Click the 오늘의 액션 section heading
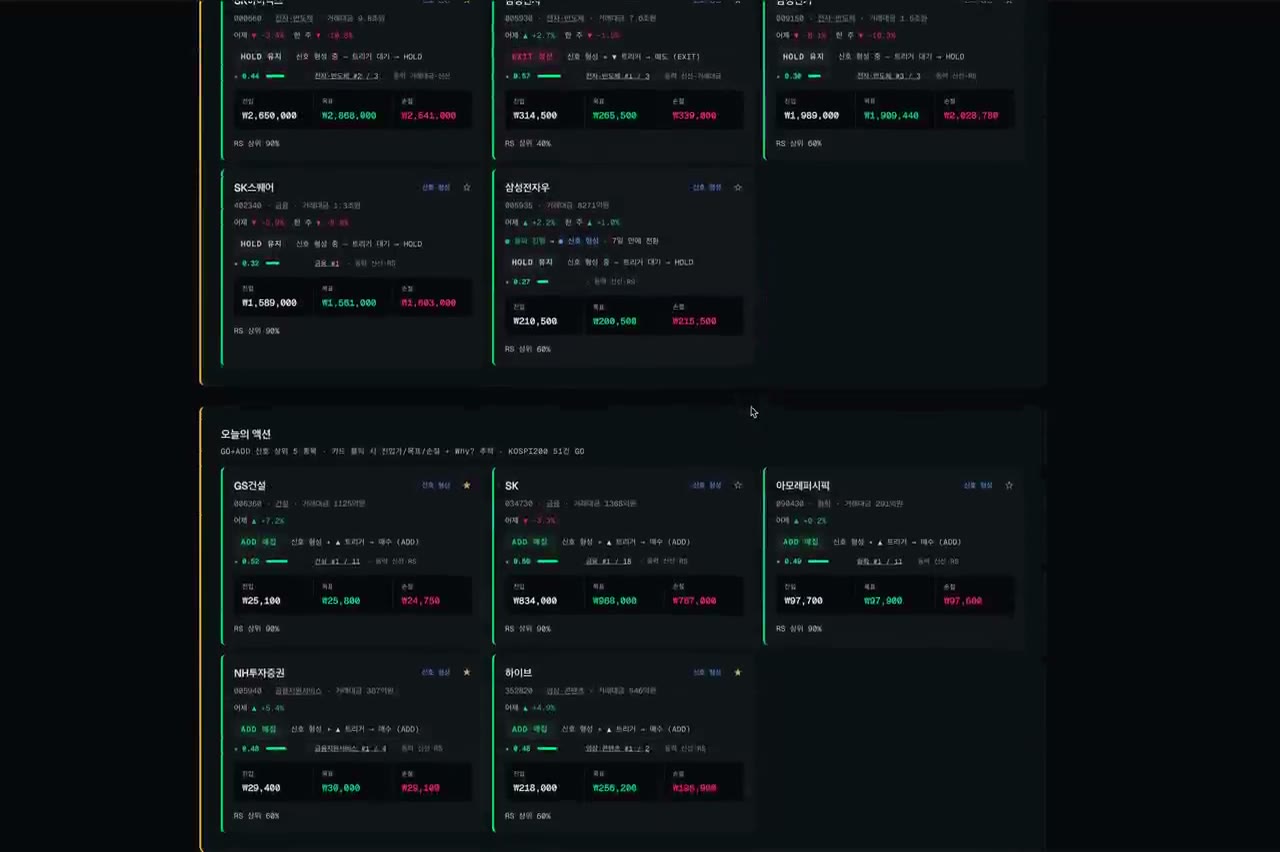Image resolution: width=1280 pixels, height=852 pixels. (x=246, y=434)
